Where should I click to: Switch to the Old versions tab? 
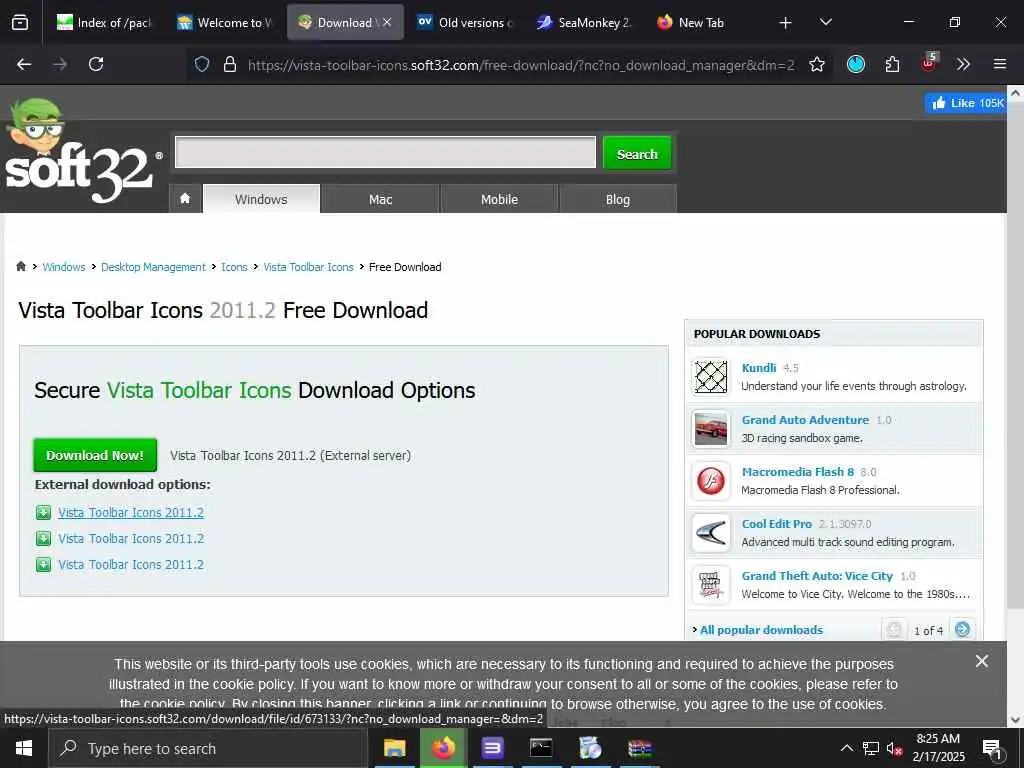[x=466, y=23]
